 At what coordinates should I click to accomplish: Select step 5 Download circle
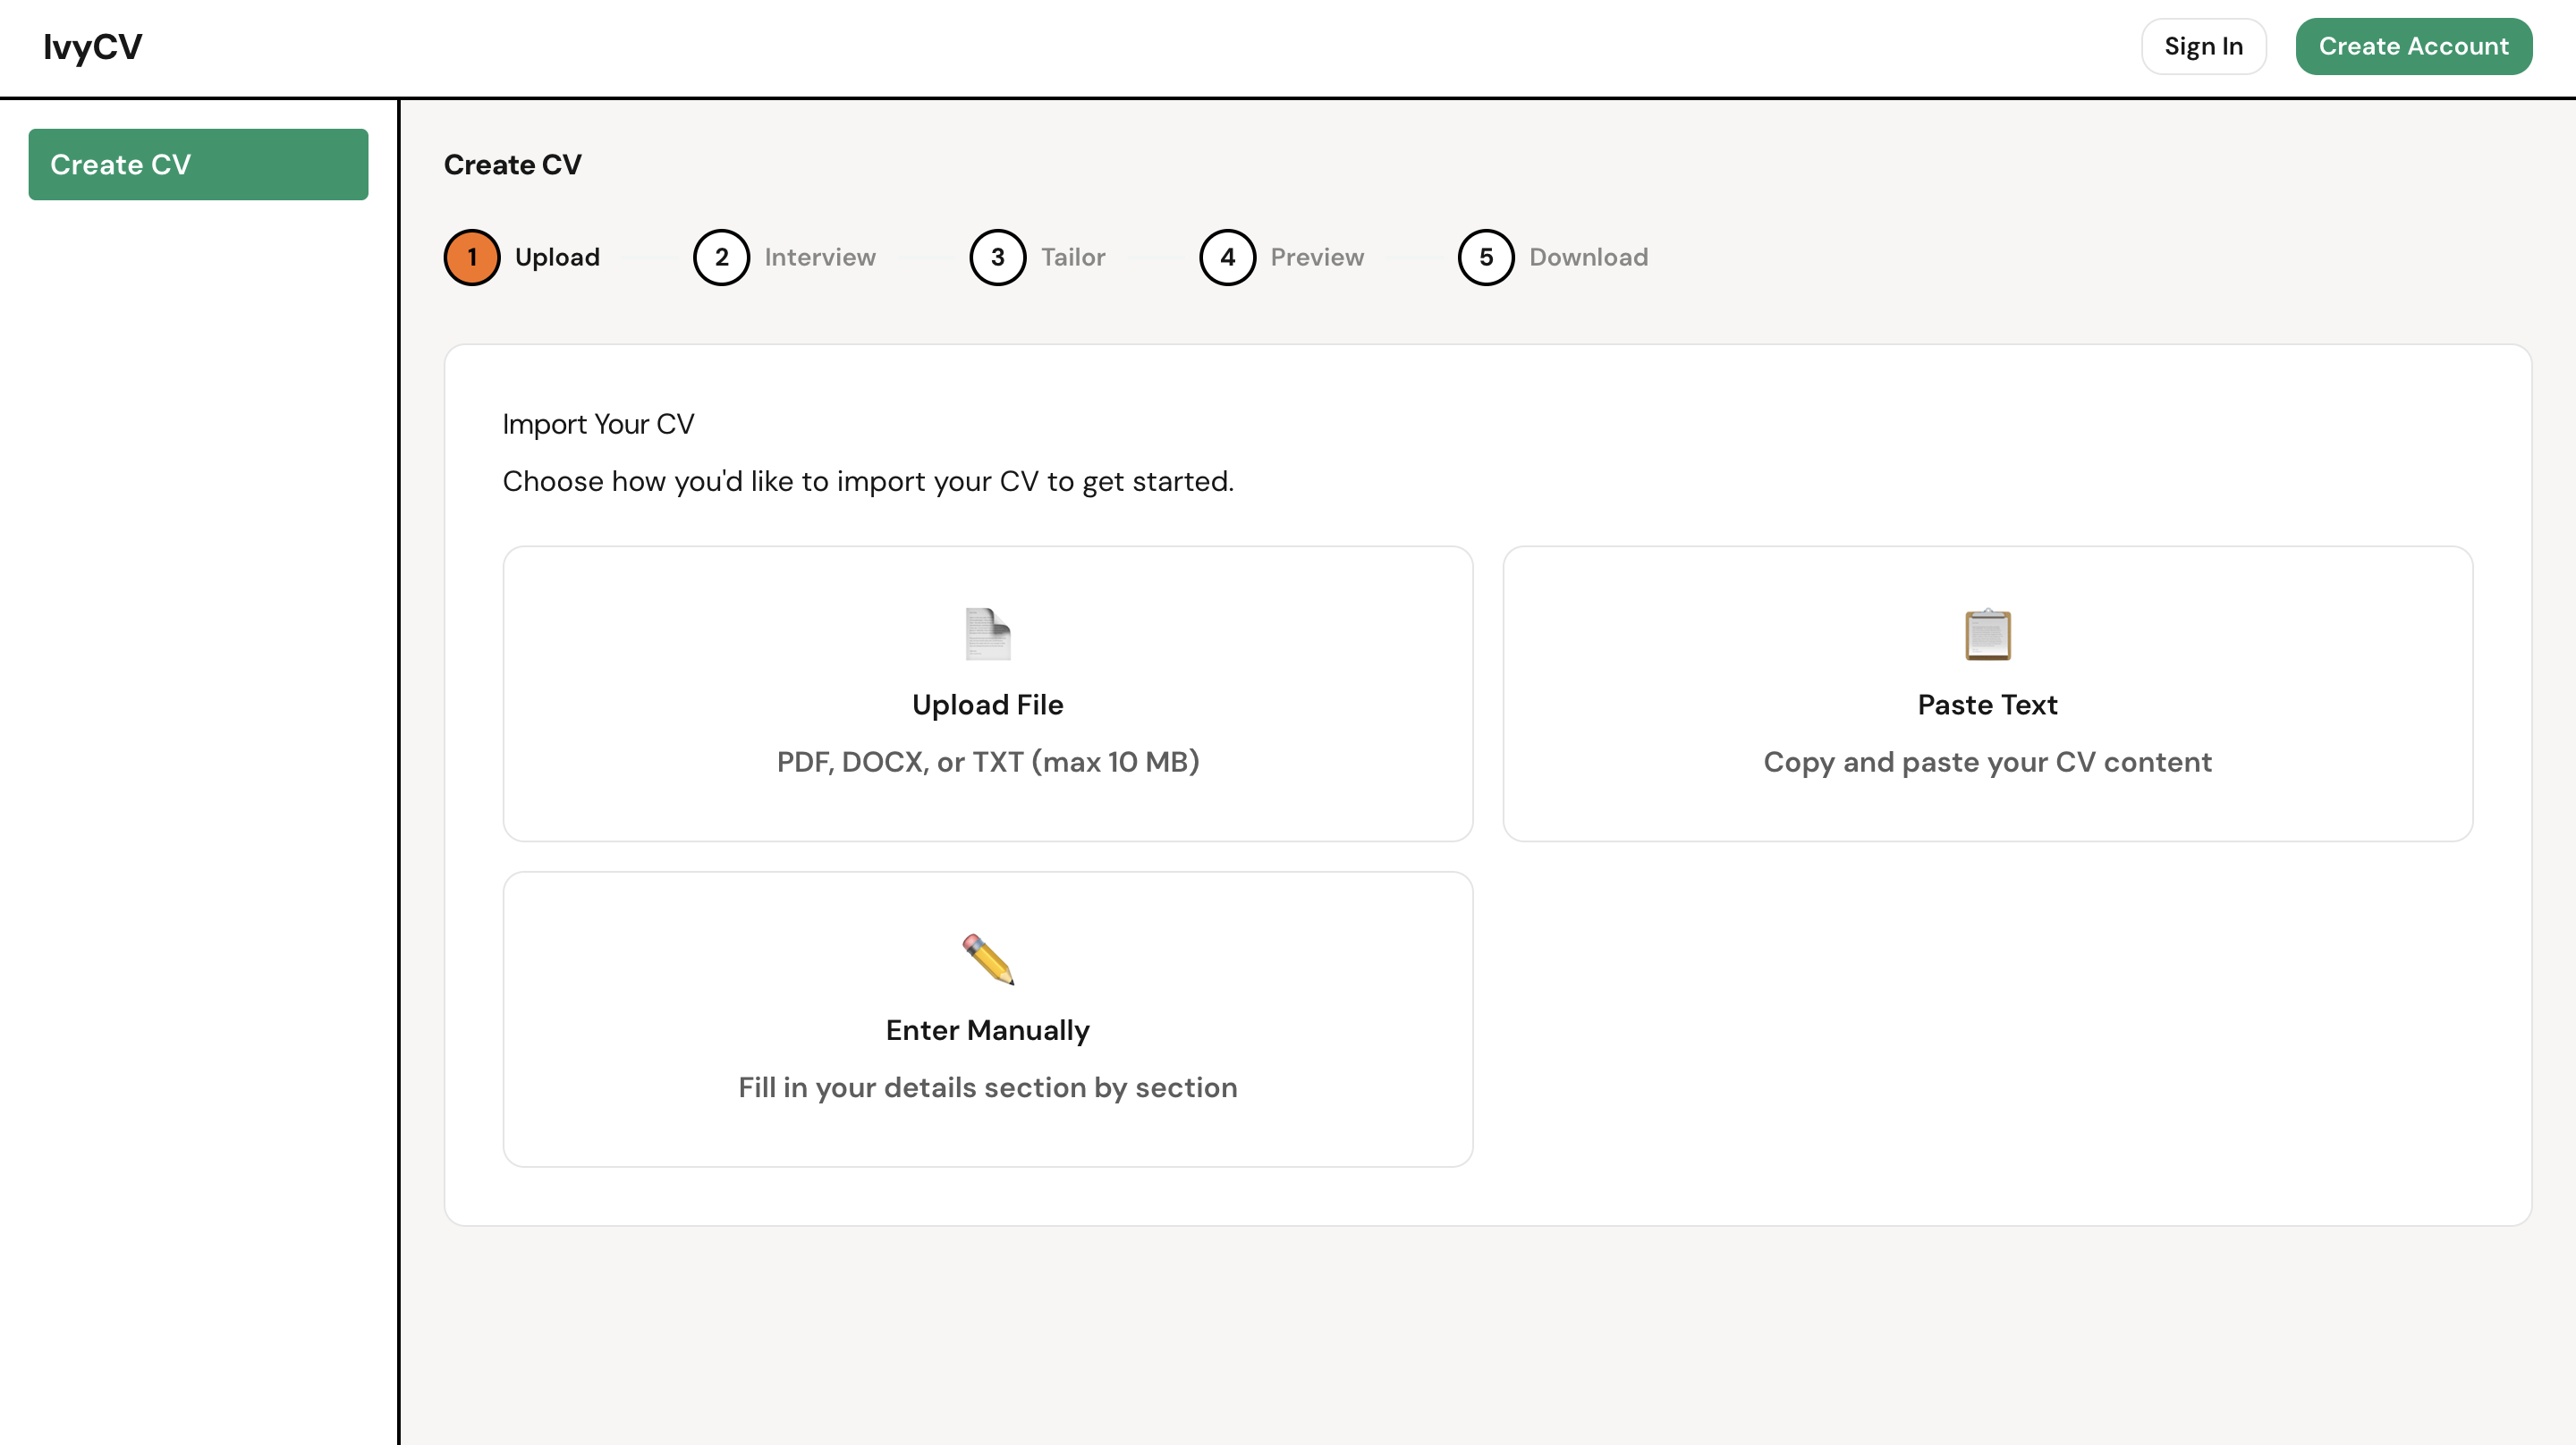[1486, 257]
